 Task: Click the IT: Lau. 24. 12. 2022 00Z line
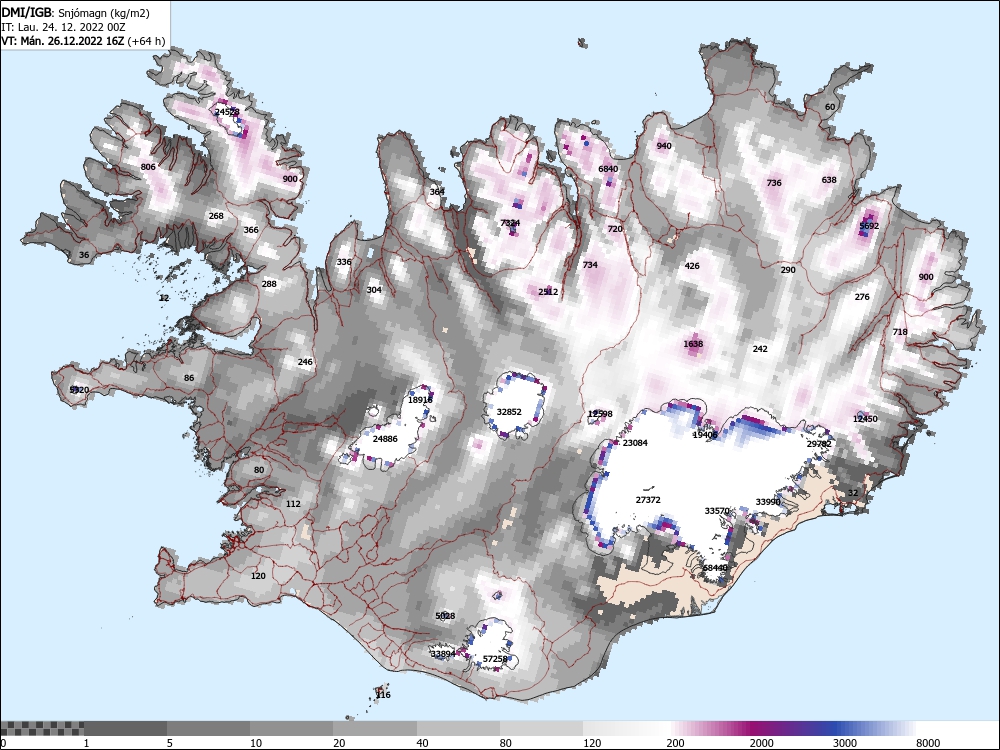pyautogui.click(x=63, y=27)
